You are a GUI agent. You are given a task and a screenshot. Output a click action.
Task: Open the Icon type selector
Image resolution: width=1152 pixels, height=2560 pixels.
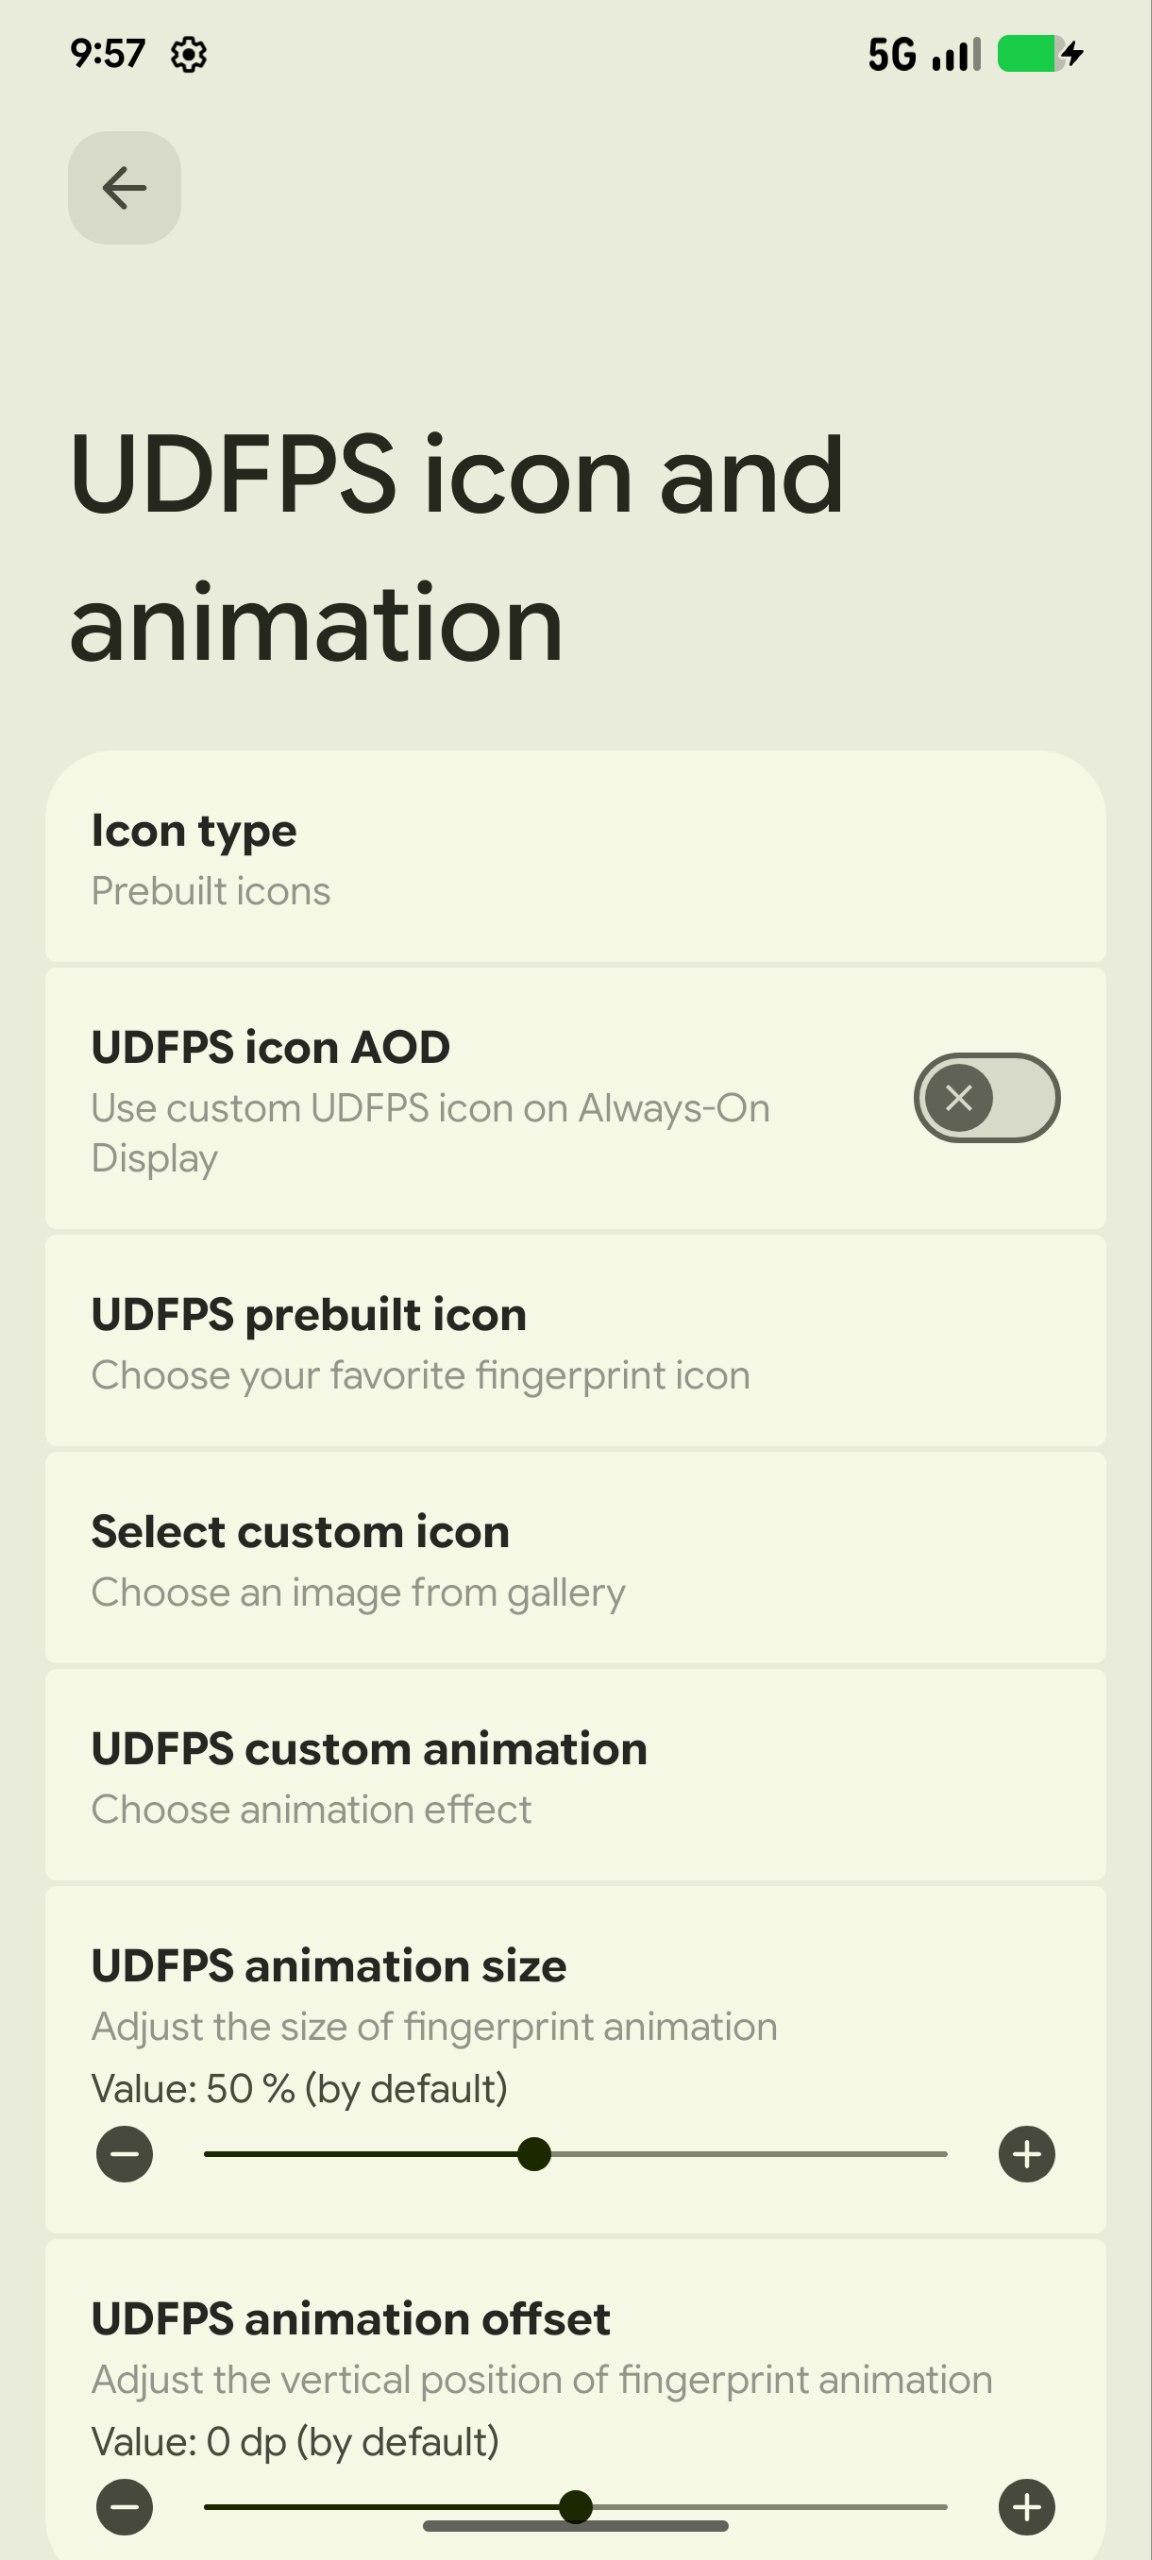(x=575, y=858)
